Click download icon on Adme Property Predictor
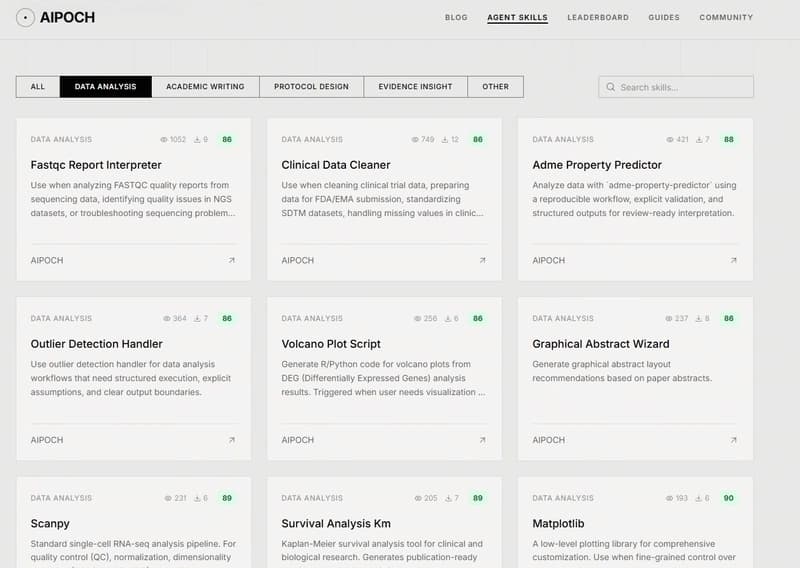The image size is (800, 568). pos(699,139)
